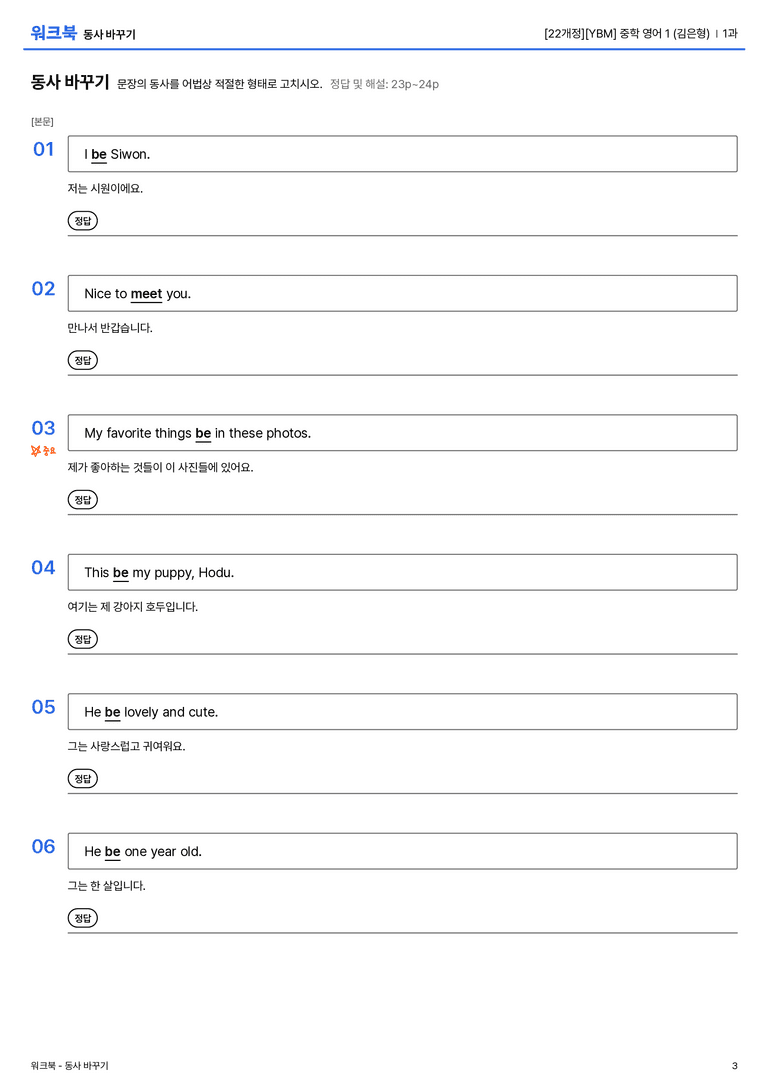Click the blue 워크북 logo in header
The width and height of the screenshot is (768, 1087).
(53, 33)
